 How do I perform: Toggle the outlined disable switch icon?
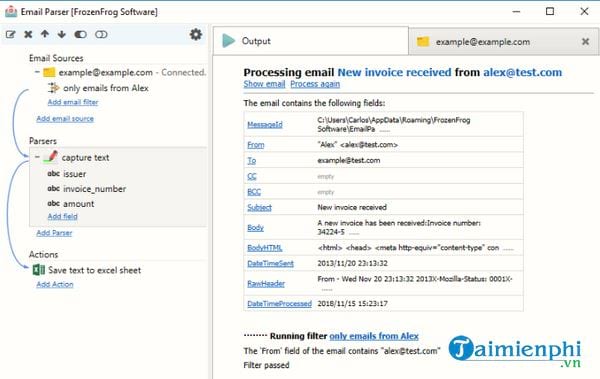pyautogui.click(x=101, y=34)
